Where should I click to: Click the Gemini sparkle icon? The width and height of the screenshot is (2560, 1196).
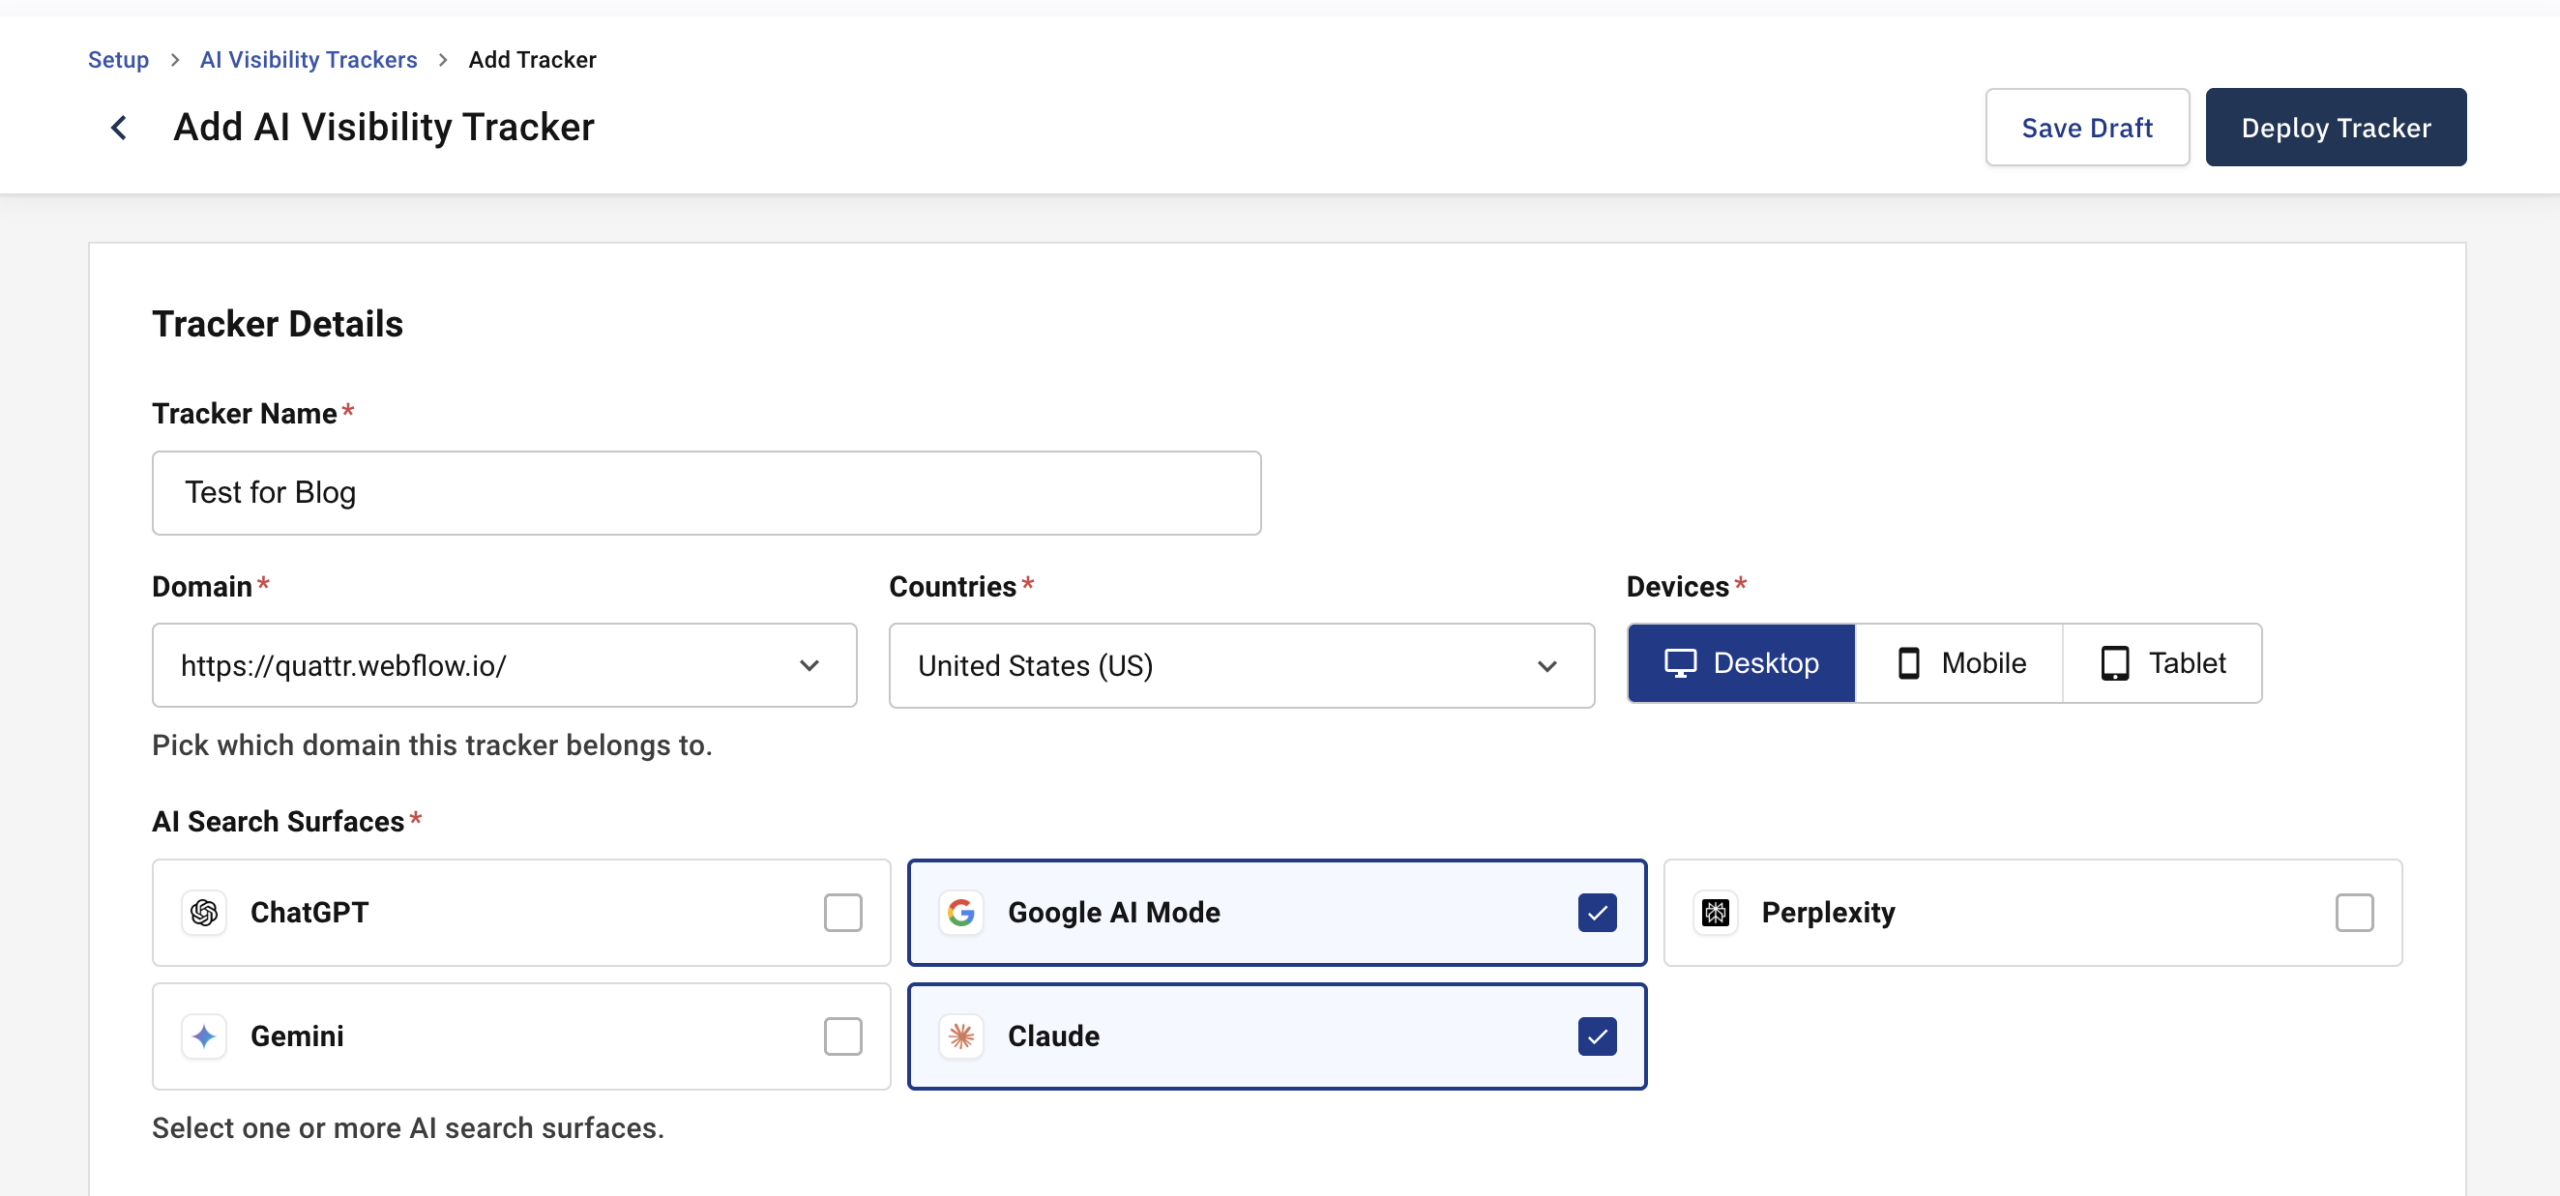204,1036
